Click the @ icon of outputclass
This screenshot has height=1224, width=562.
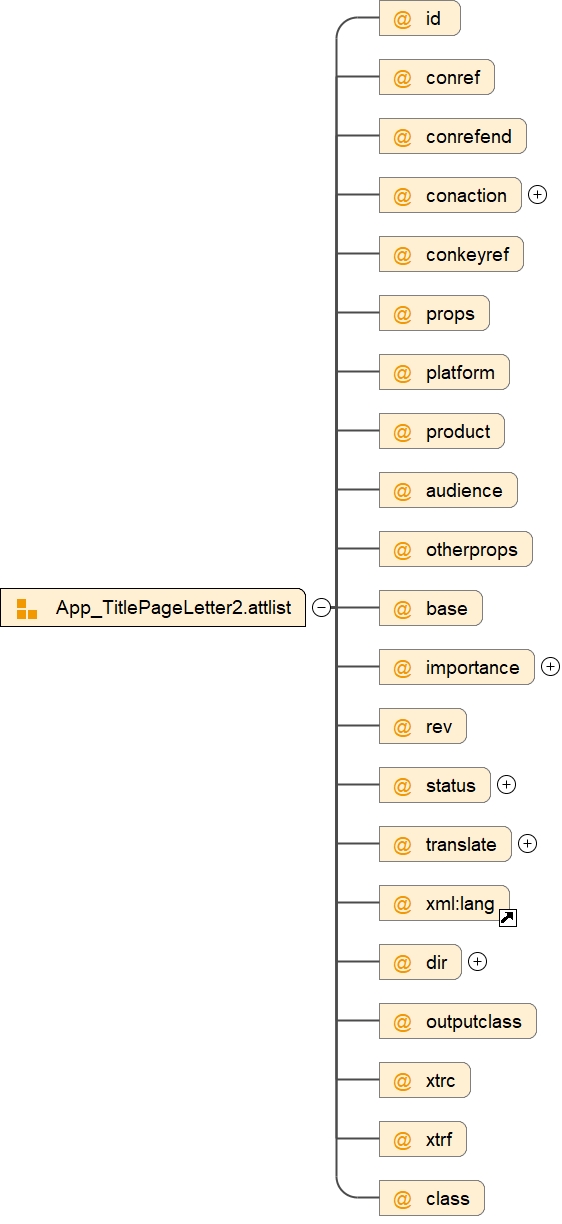click(403, 1022)
